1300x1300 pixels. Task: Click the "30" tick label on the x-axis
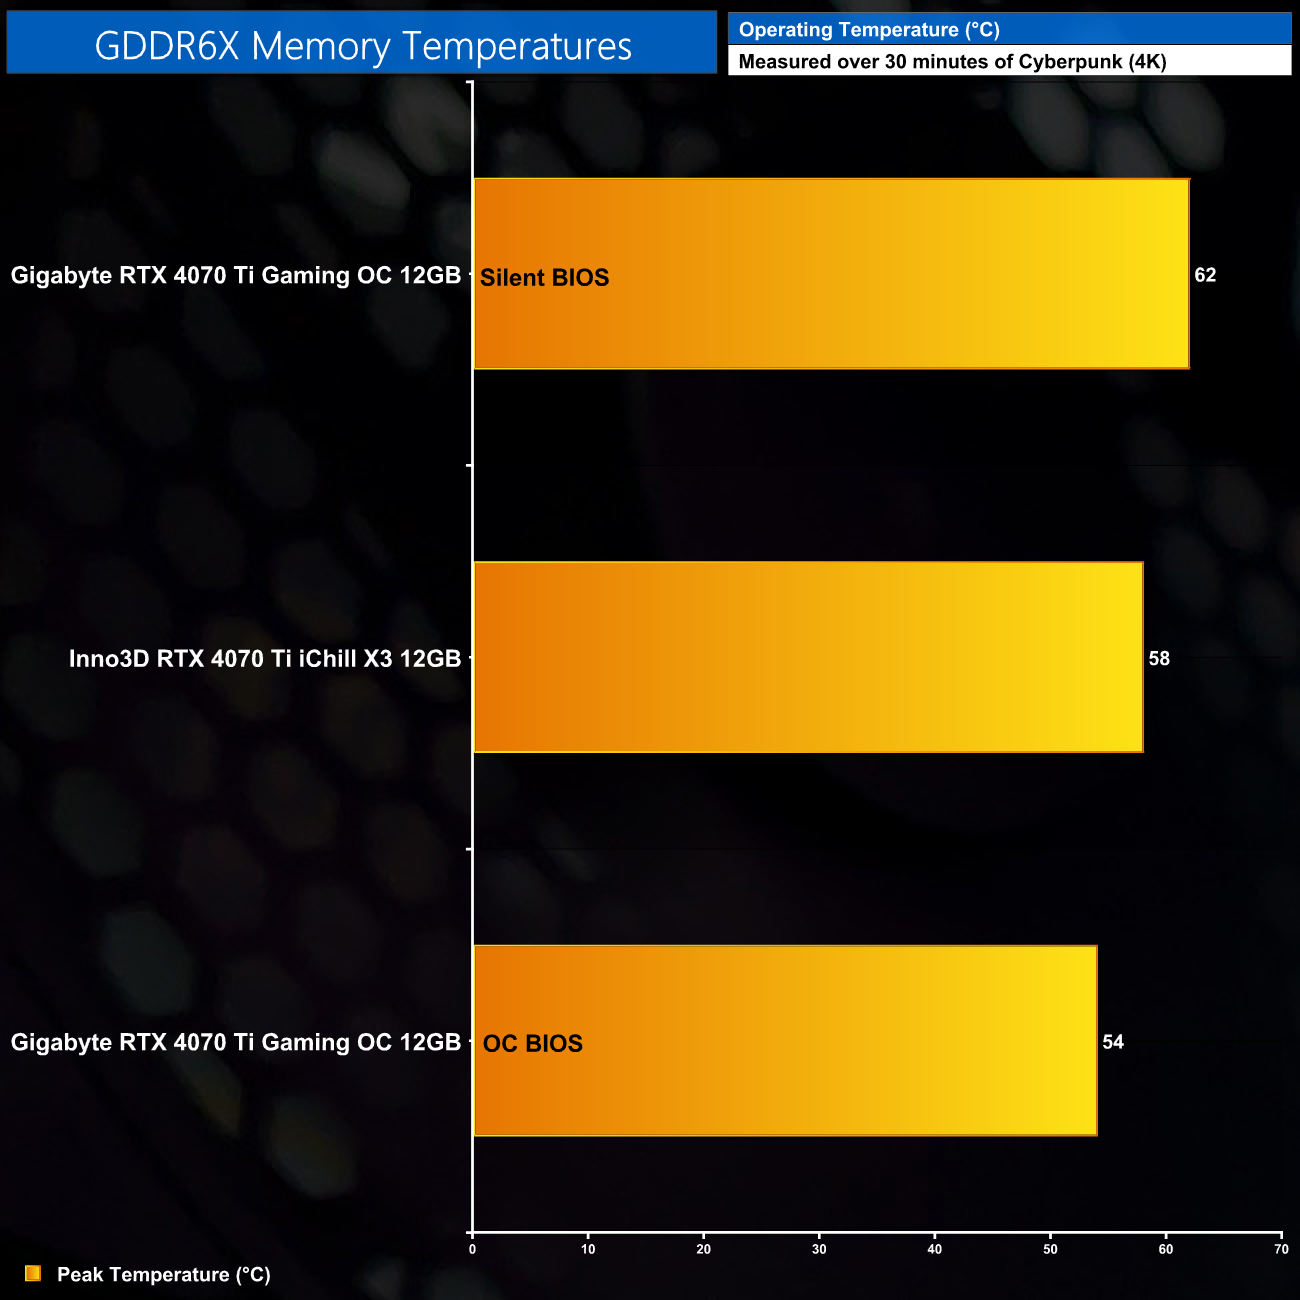819,1249
